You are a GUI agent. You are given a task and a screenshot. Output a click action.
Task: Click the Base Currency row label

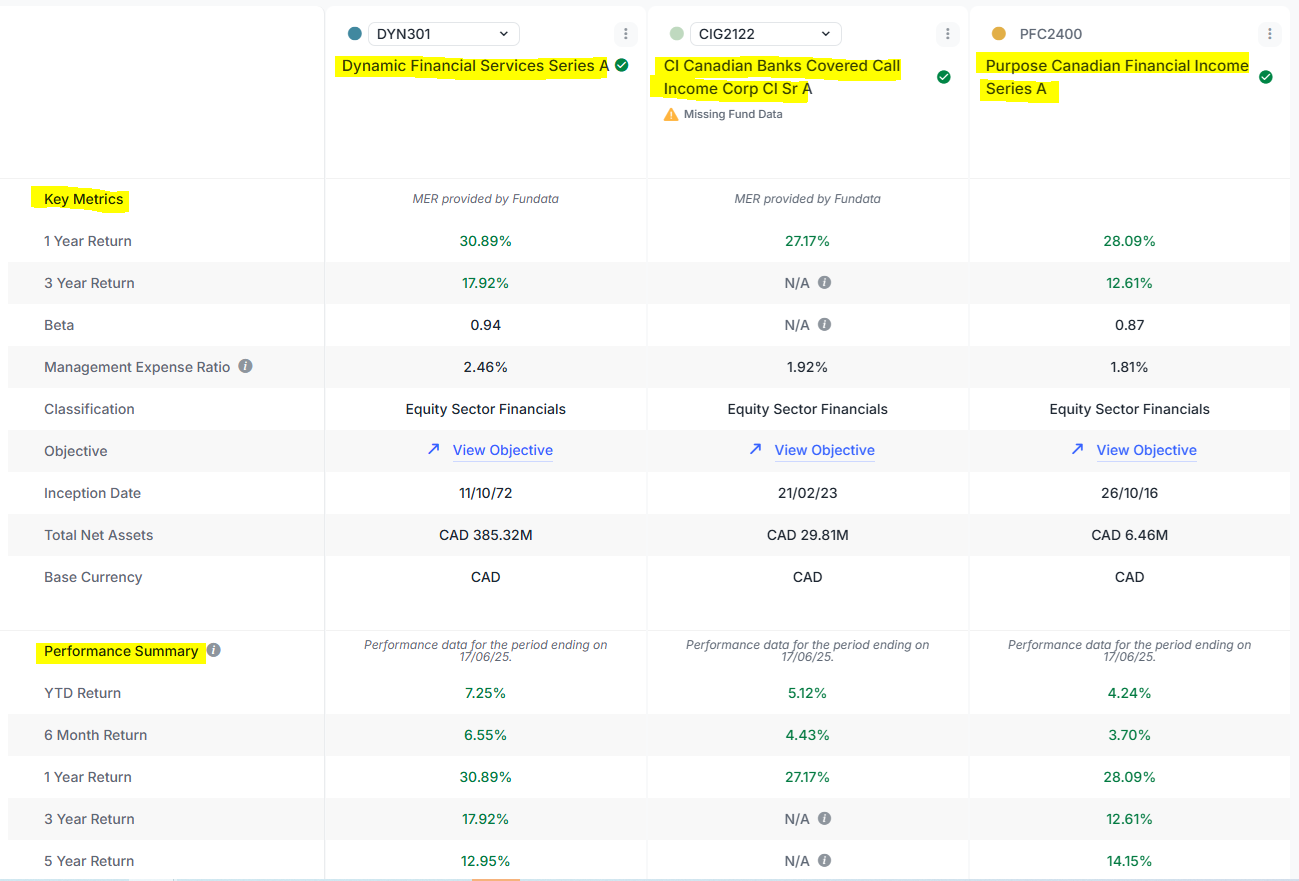tap(93, 577)
